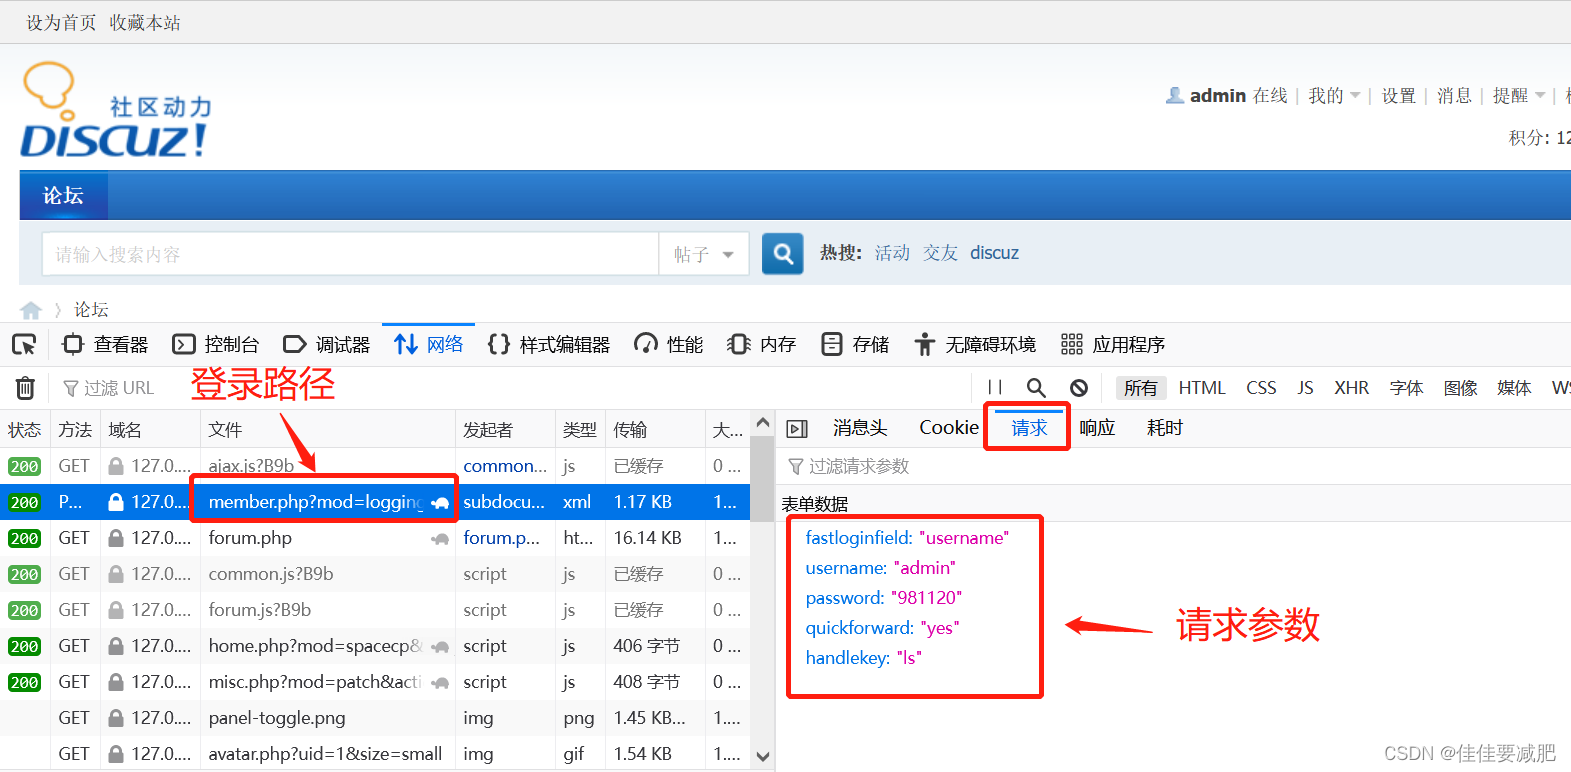The height and width of the screenshot is (772, 1571).
Task: Click the 交友 hot search link
Action: (940, 253)
